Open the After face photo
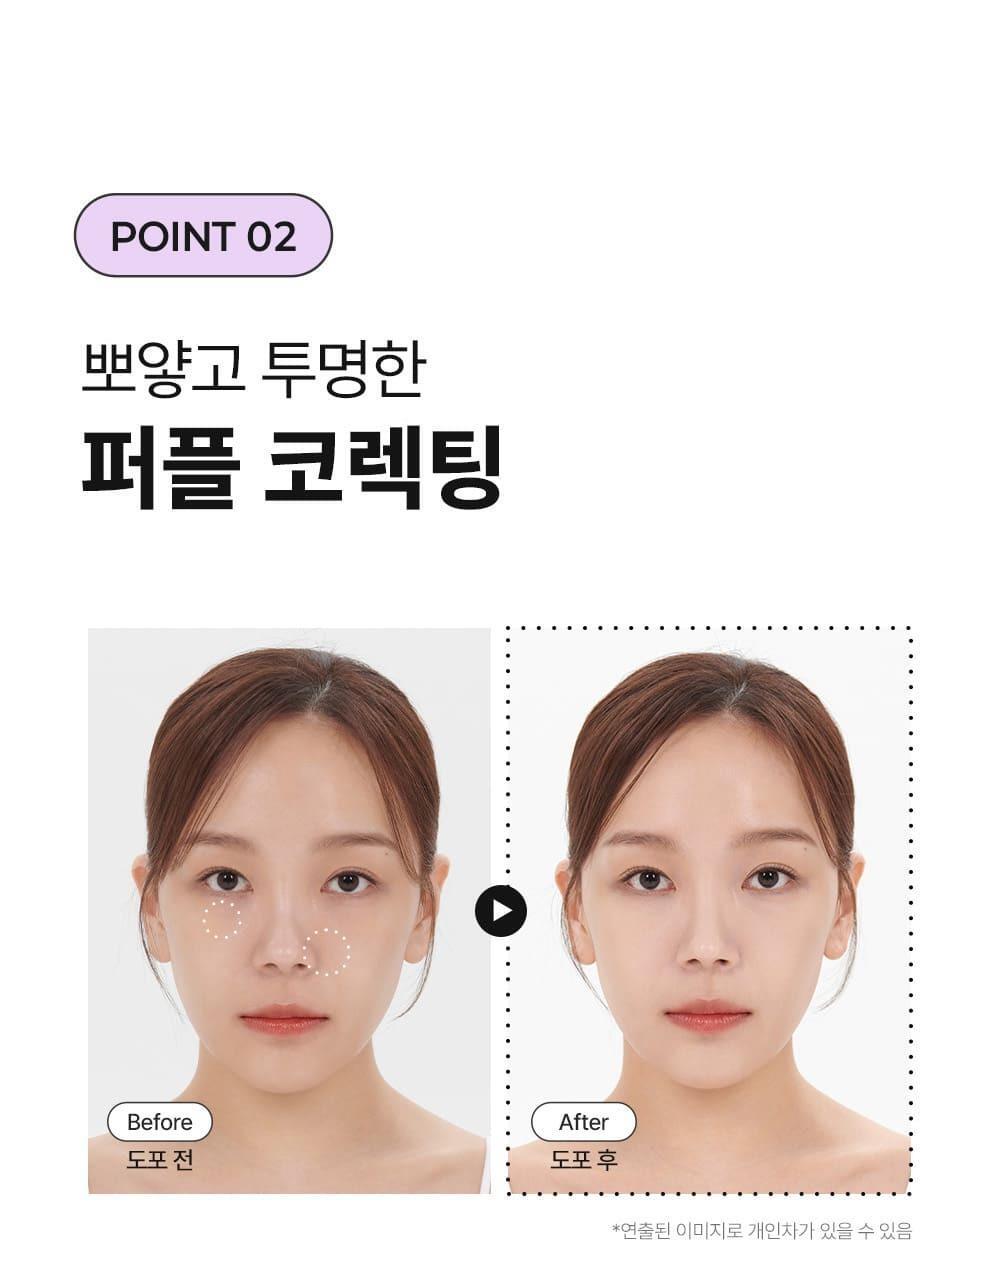This screenshot has width=1000, height=1280. 709,911
